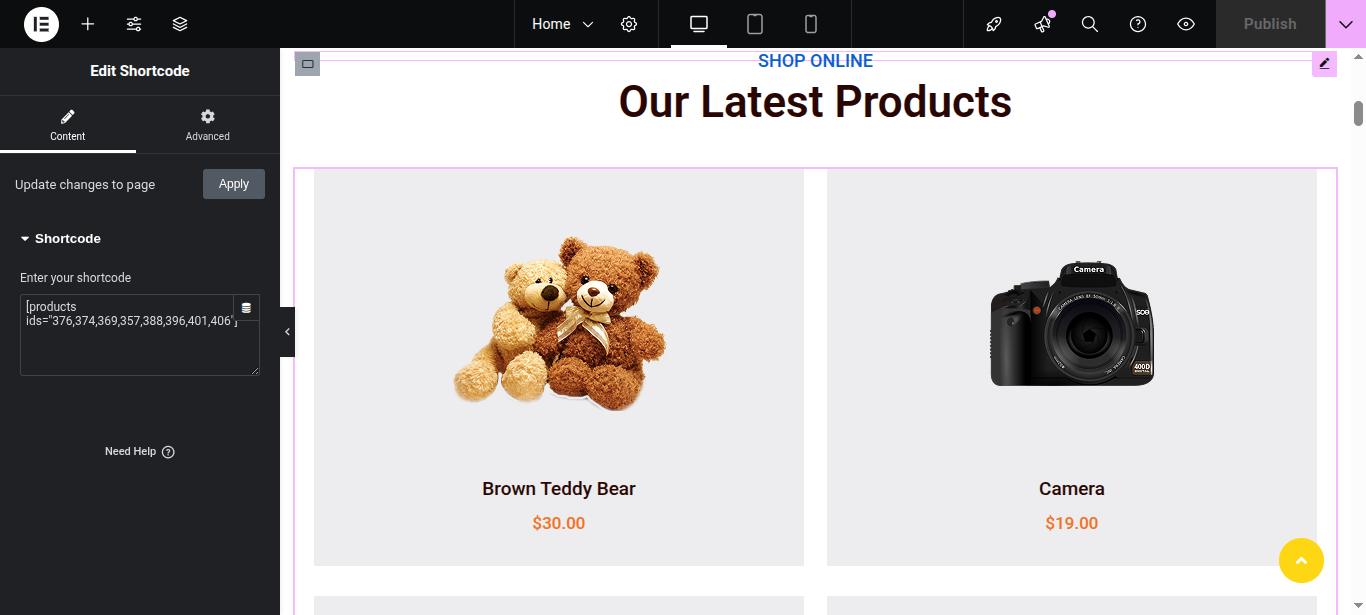Screen dimensions: 1366x615
Task: Switch to tablet responsive view
Action: [x=755, y=24]
